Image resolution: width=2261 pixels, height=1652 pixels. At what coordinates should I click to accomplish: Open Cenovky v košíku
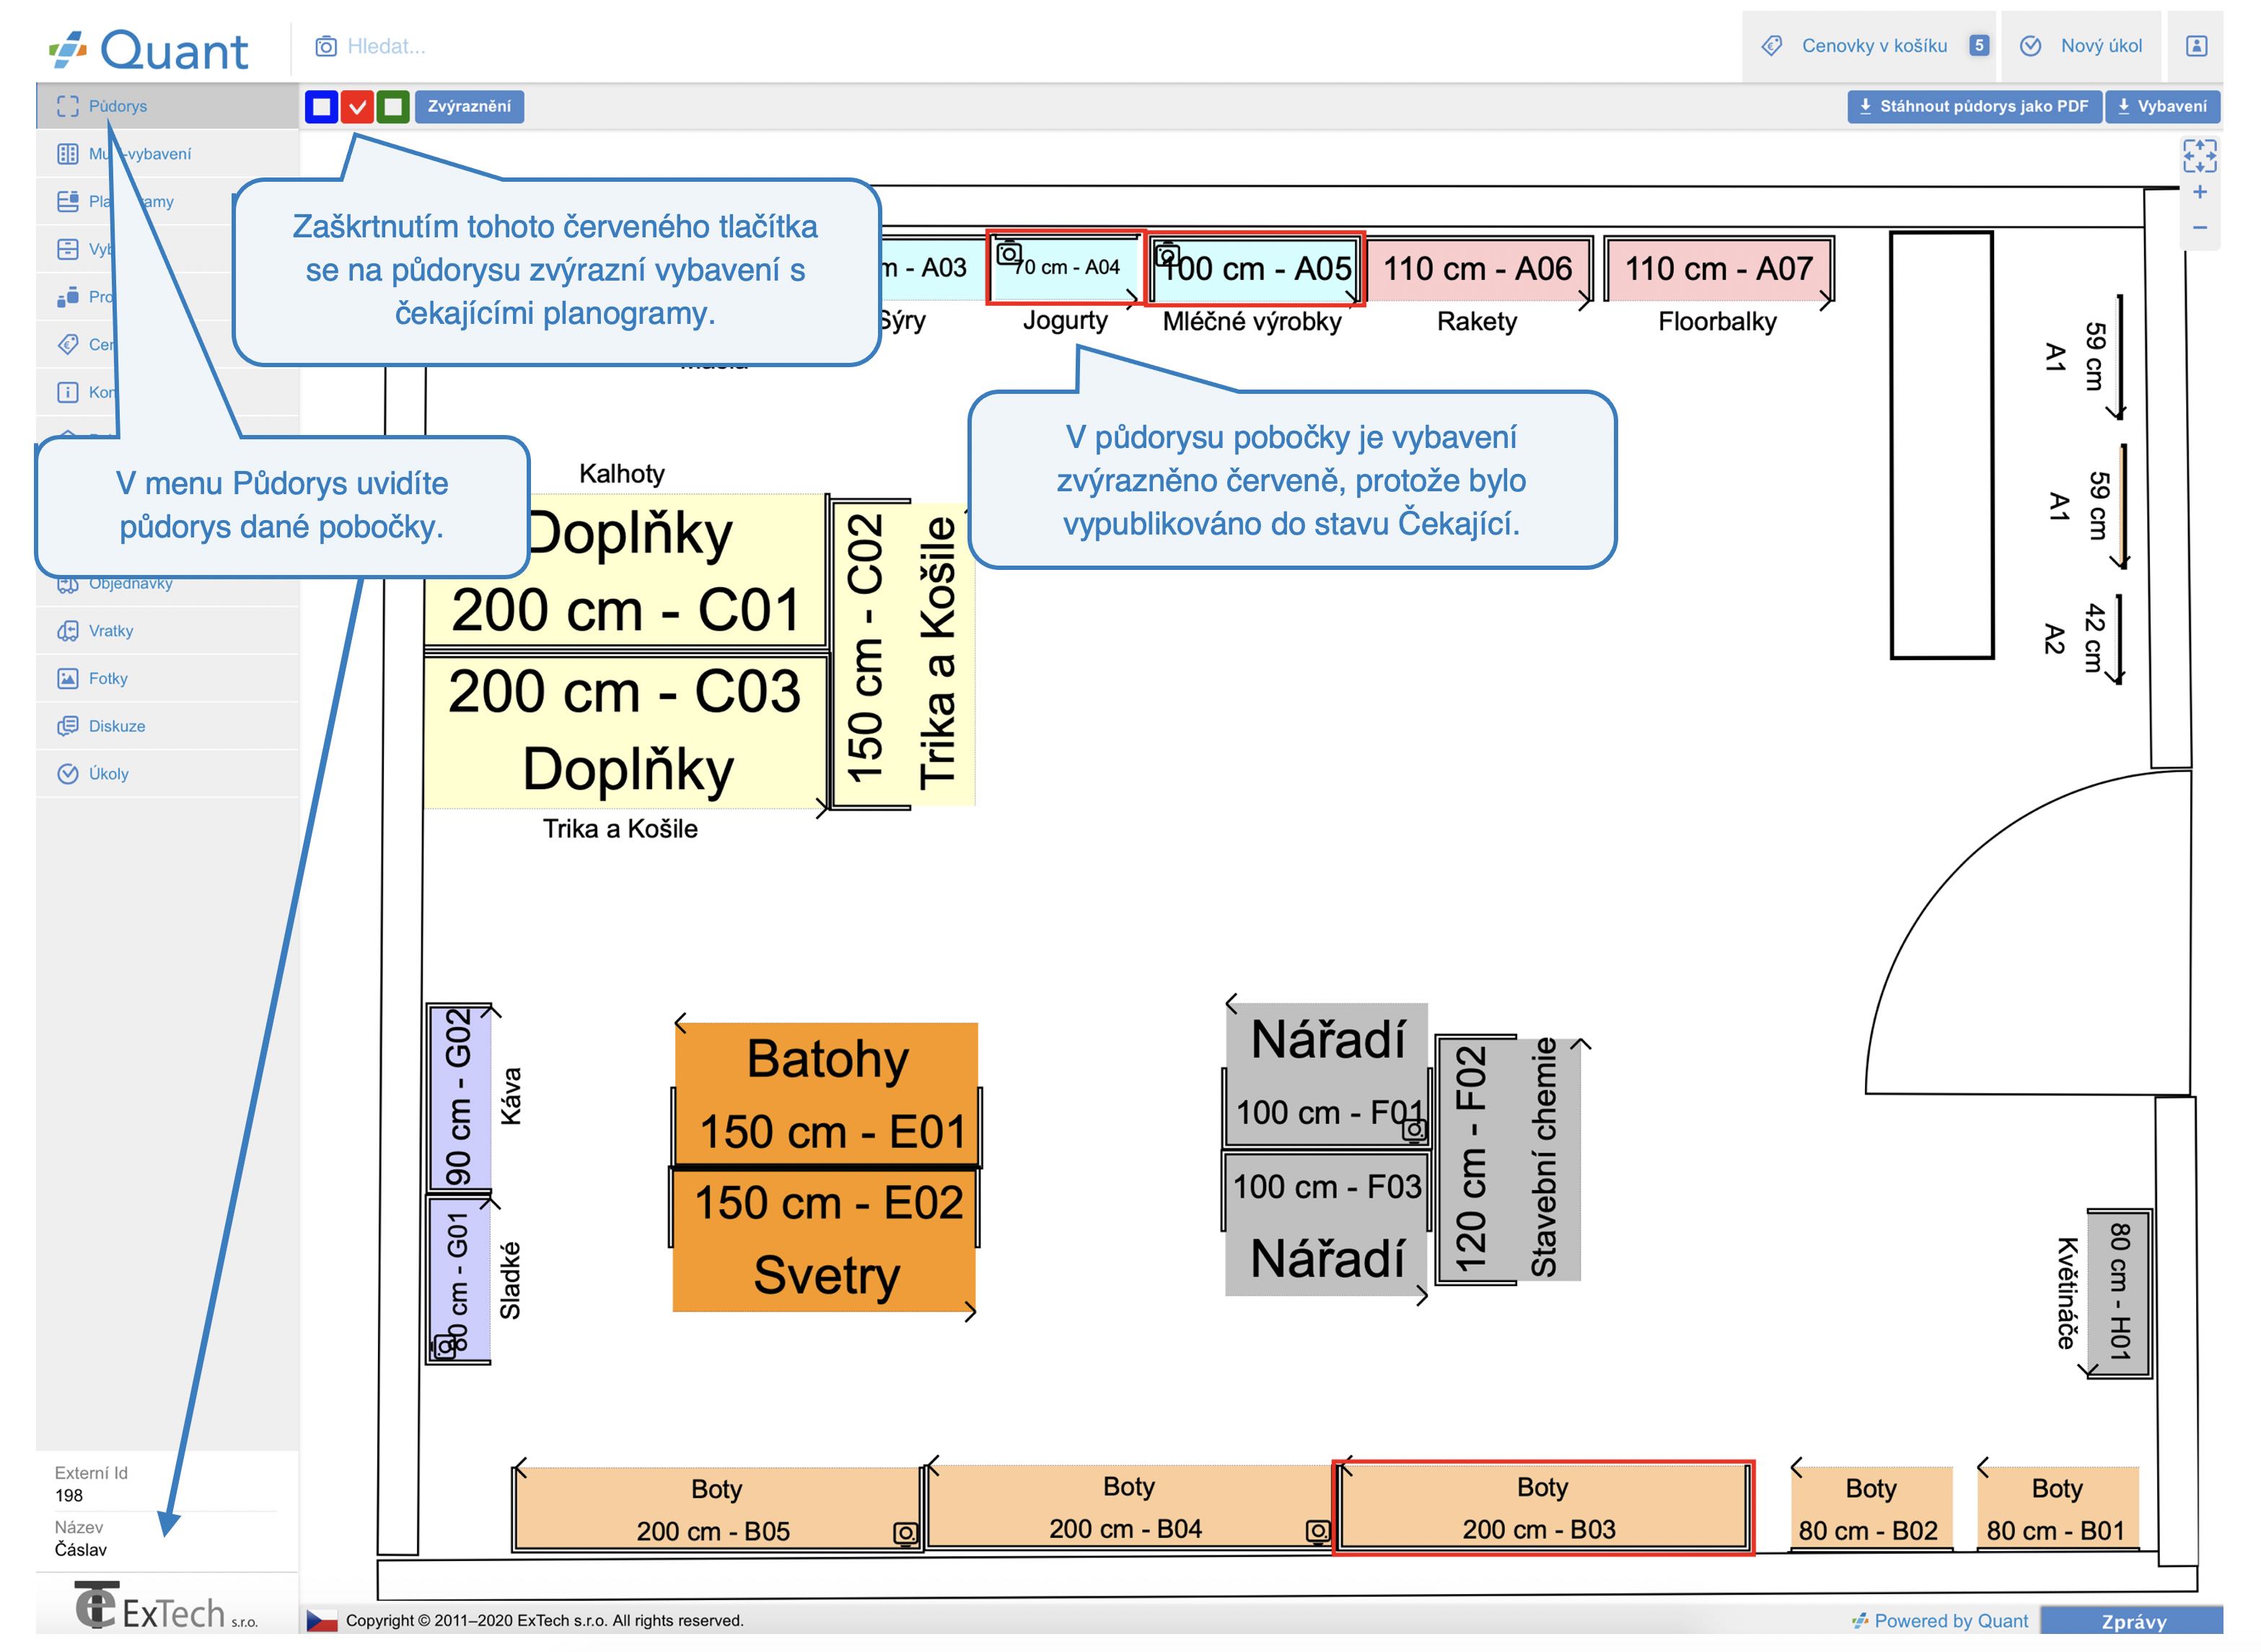(1869, 46)
